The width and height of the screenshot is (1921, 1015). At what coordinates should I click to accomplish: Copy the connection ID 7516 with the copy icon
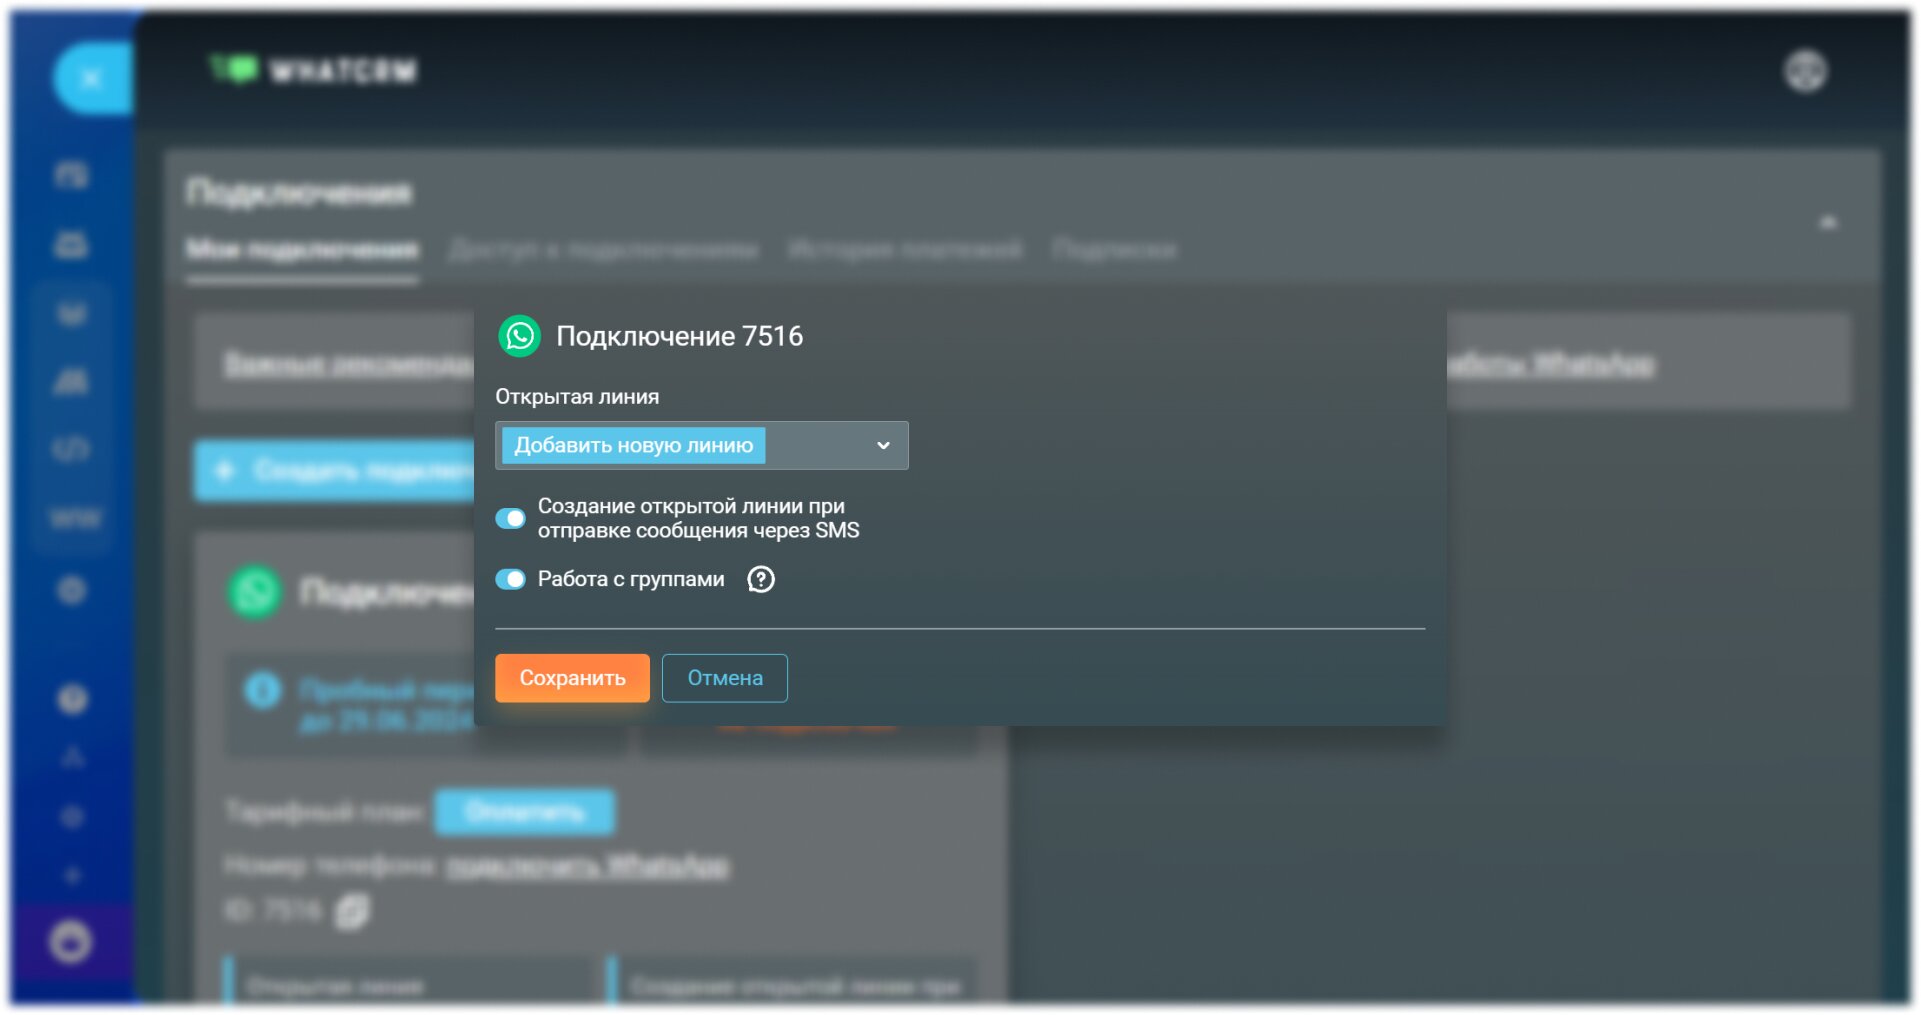[x=352, y=911]
